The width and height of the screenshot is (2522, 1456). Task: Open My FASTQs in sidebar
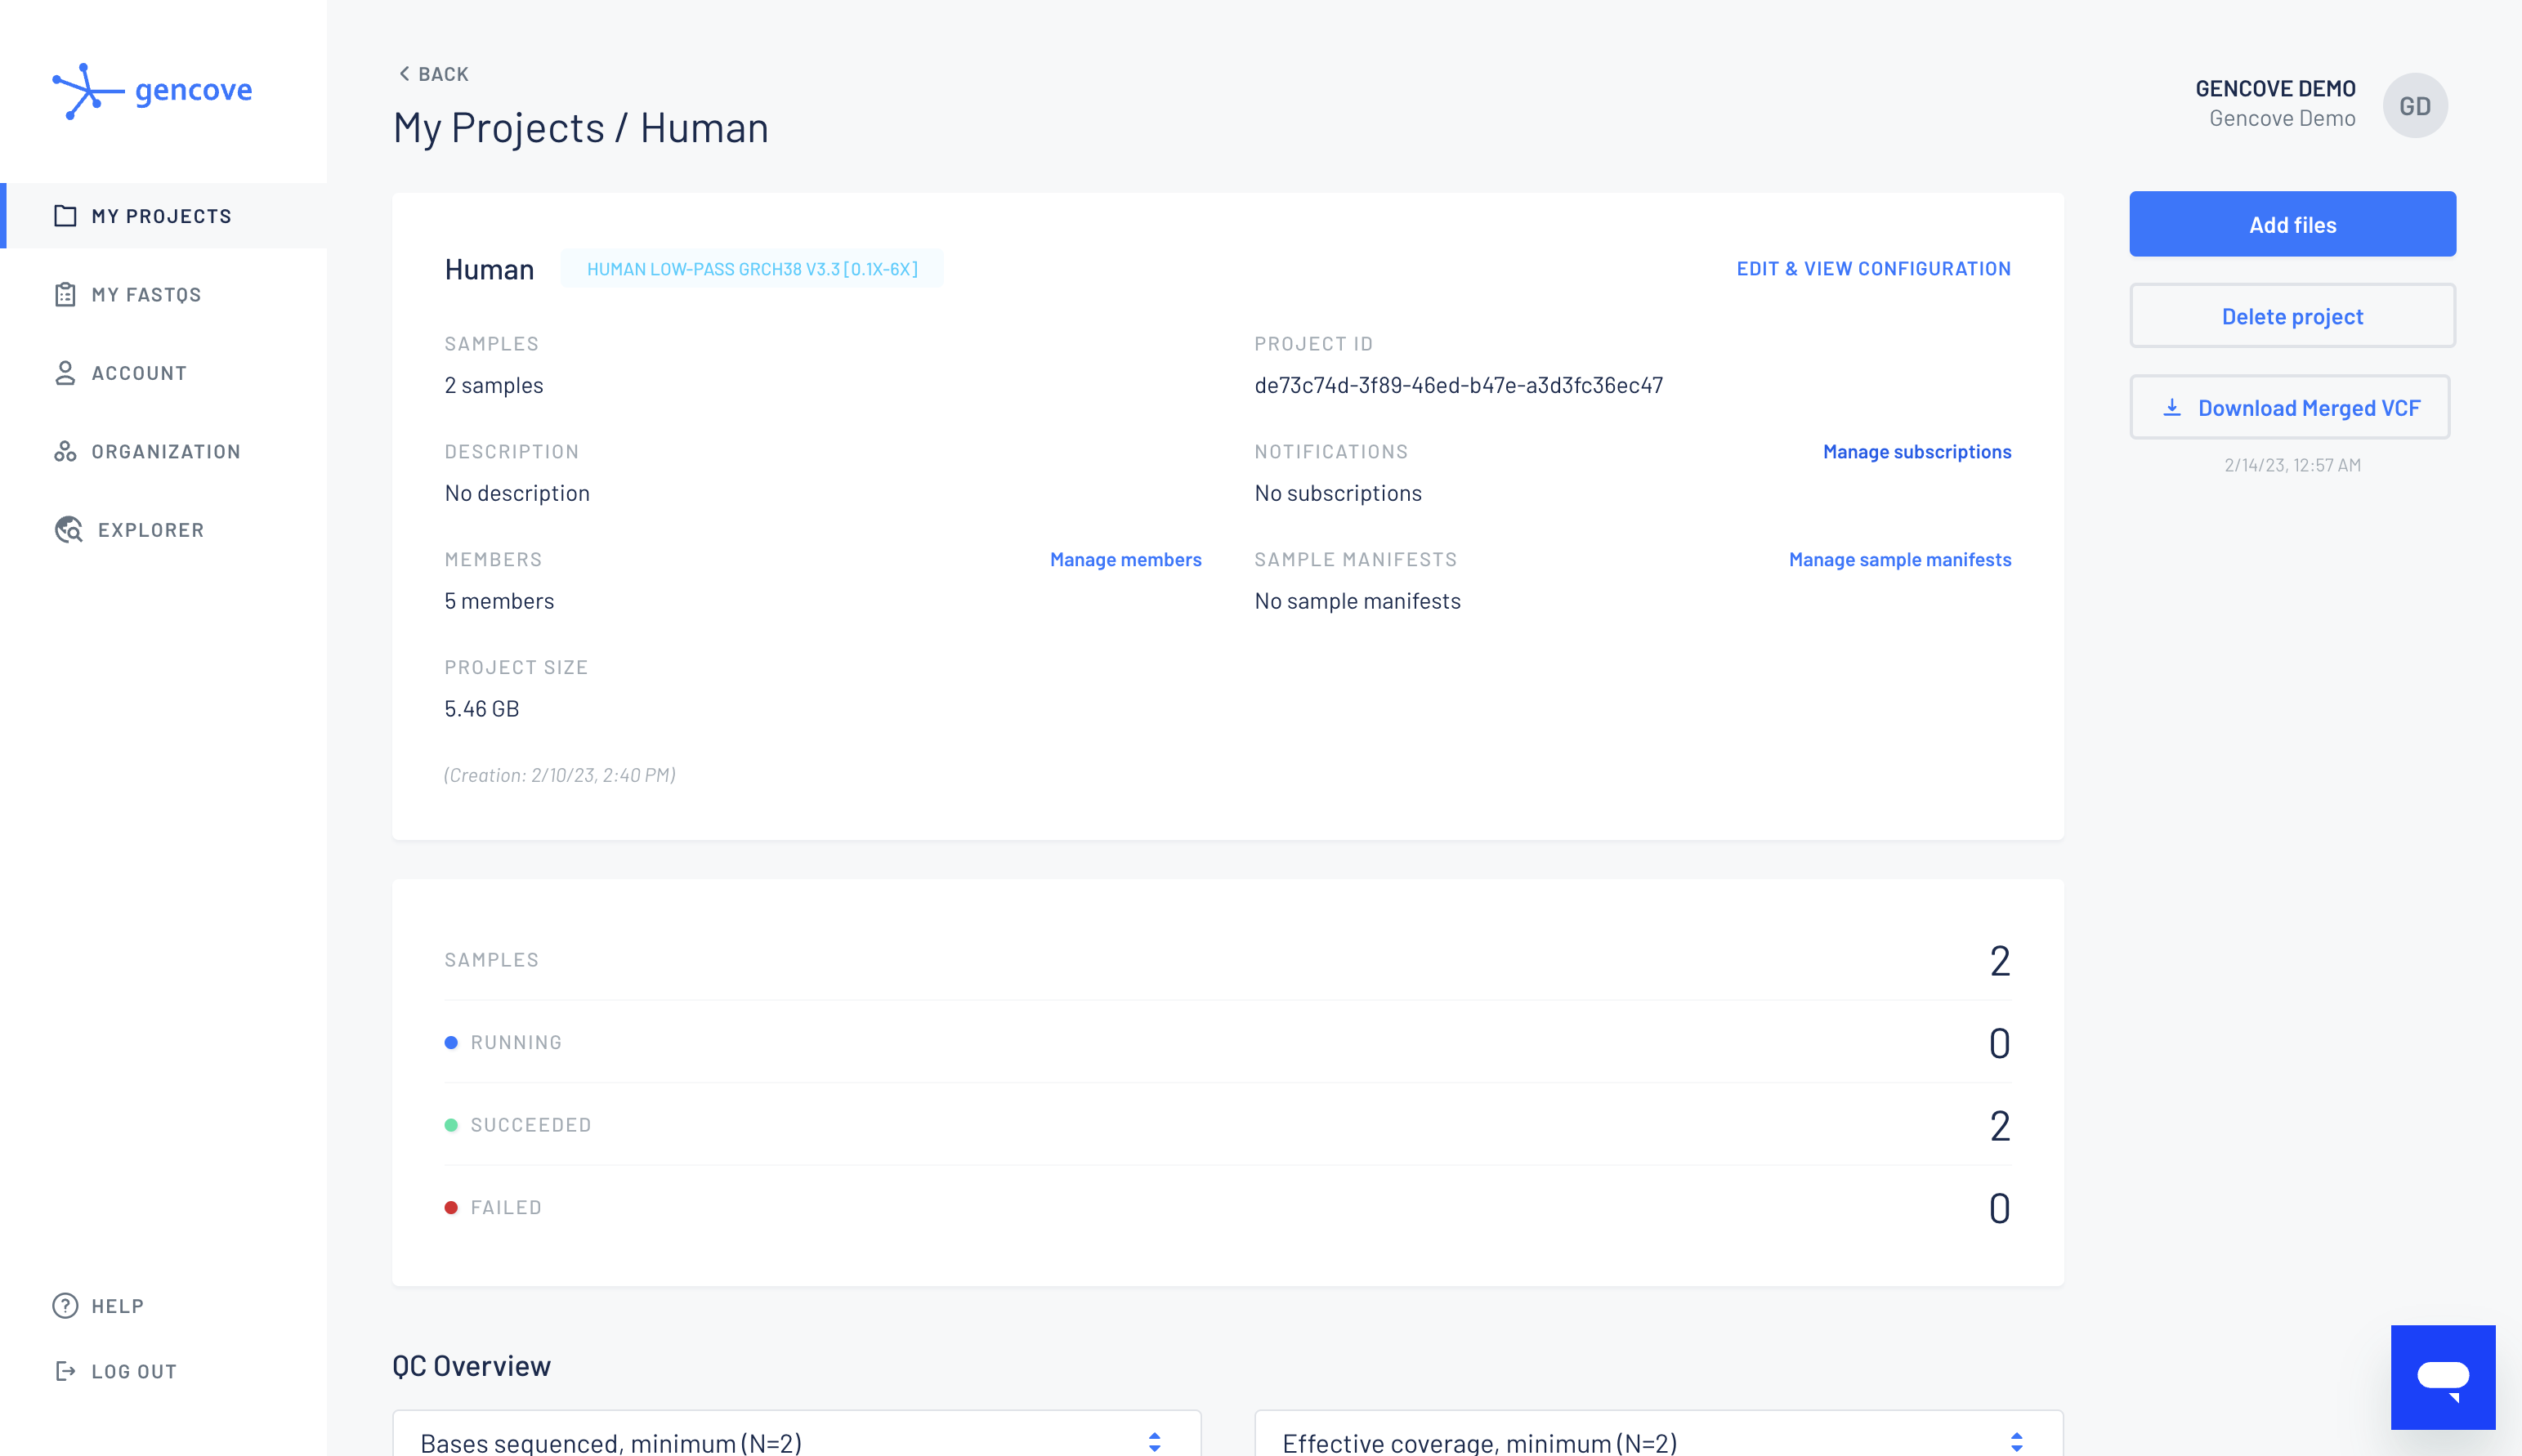(x=163, y=295)
